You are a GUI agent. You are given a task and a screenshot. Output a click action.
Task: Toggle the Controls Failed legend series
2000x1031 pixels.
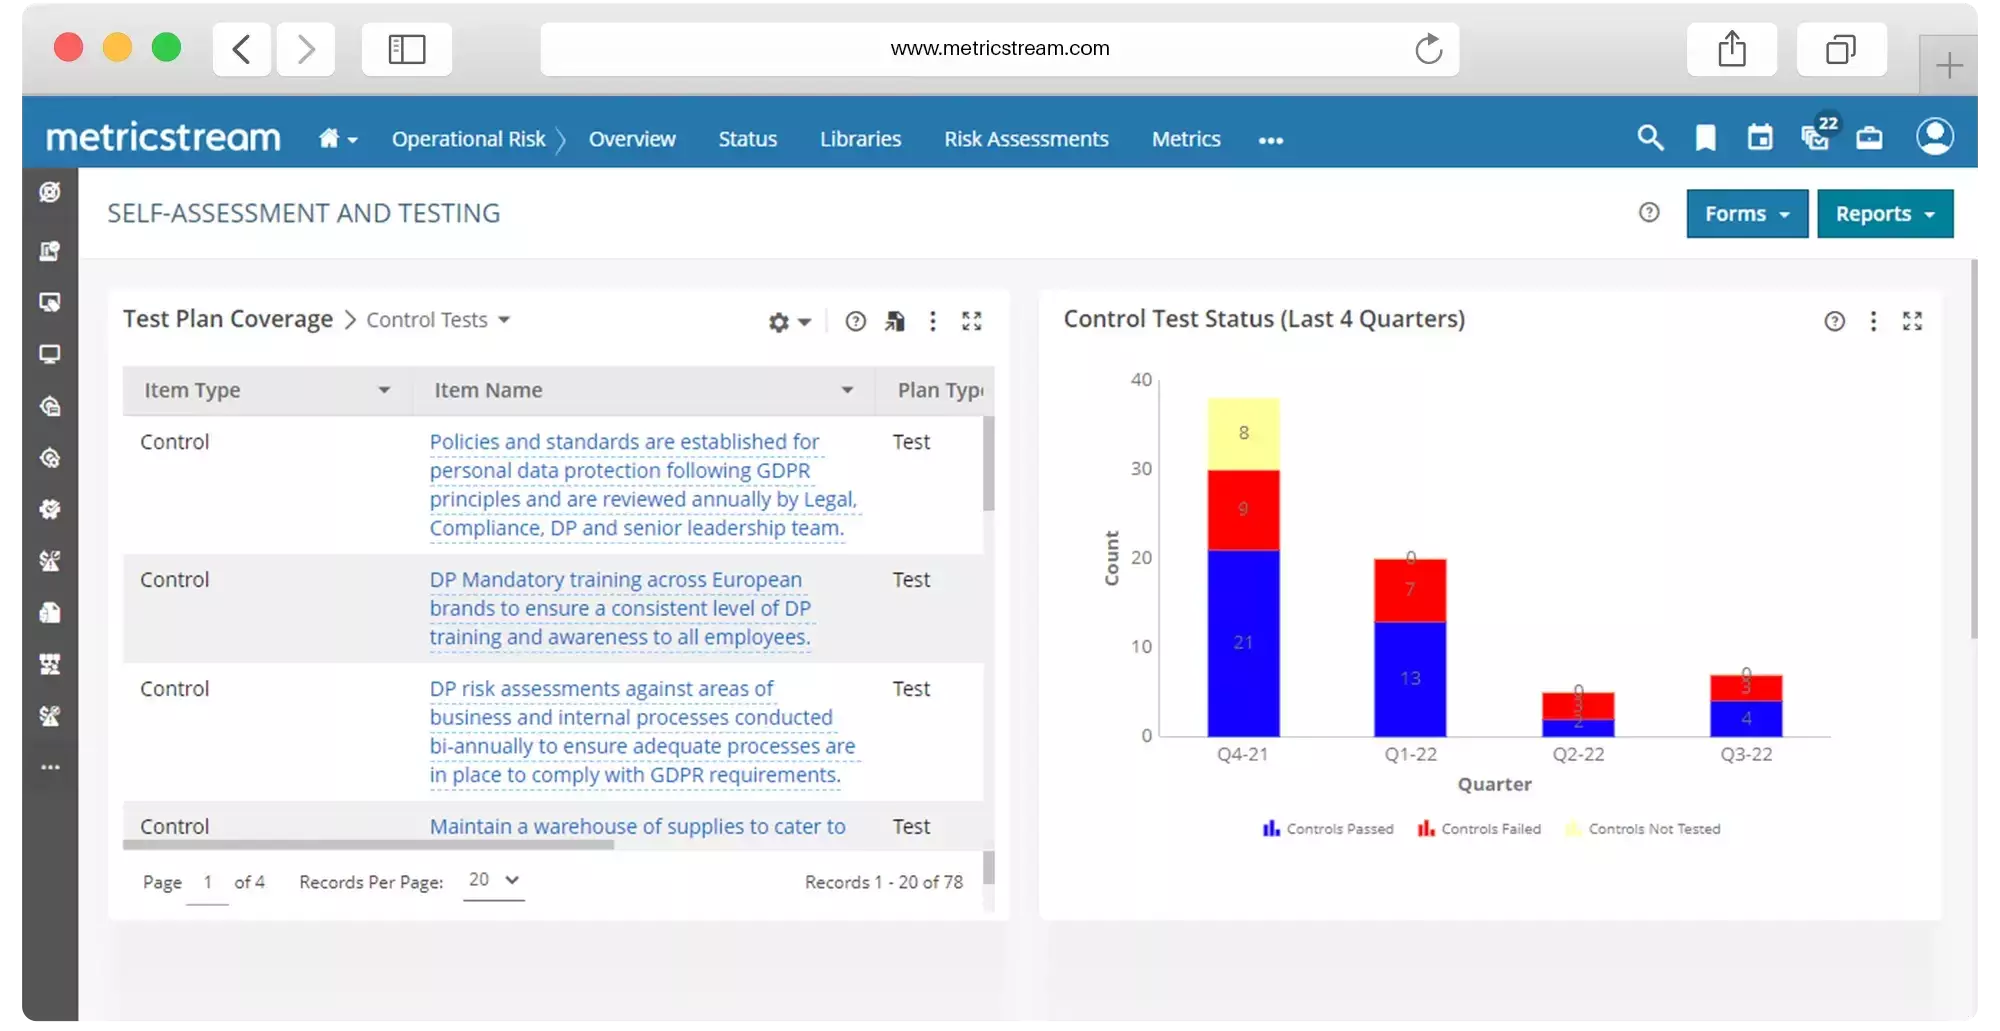[1479, 829]
